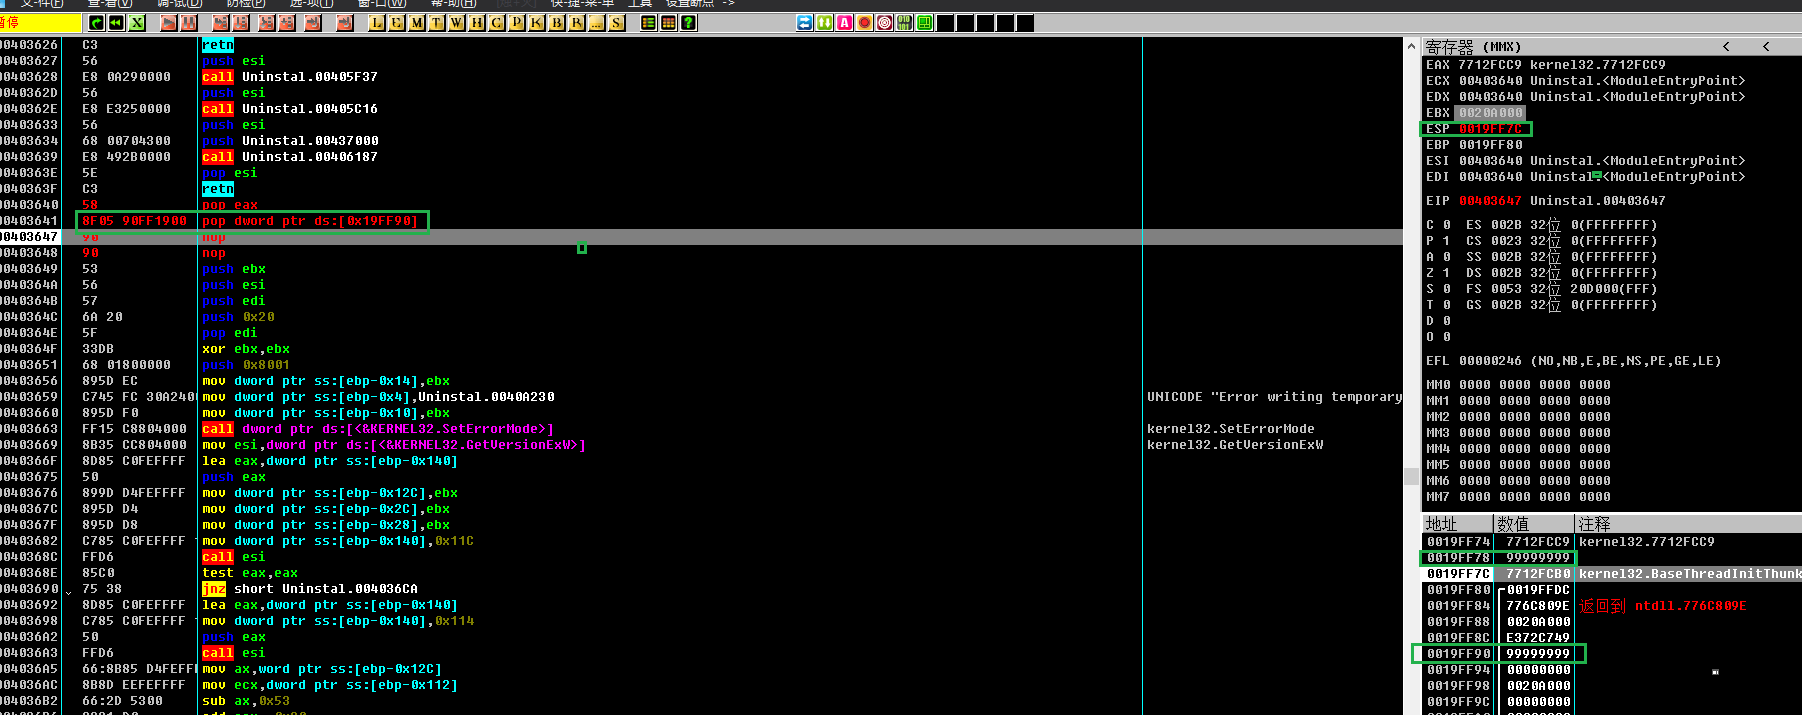Open the Threads window (T button)
The width and height of the screenshot is (1802, 715).
(x=436, y=23)
